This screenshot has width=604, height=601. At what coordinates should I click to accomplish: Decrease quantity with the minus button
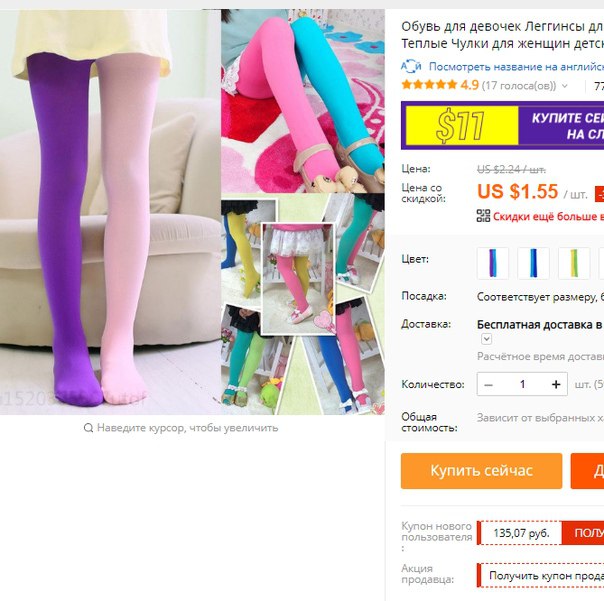[x=488, y=384]
